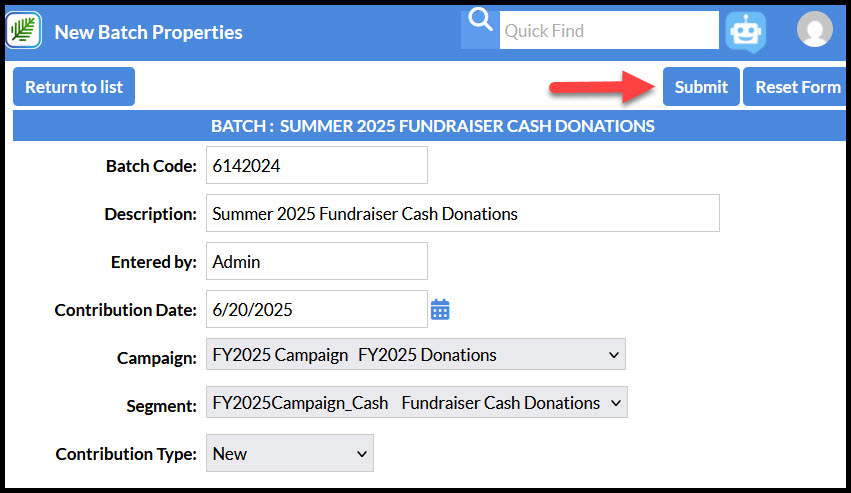This screenshot has height=493, width=851.
Task: Expand the Campaign dropdown
Action: [416, 355]
